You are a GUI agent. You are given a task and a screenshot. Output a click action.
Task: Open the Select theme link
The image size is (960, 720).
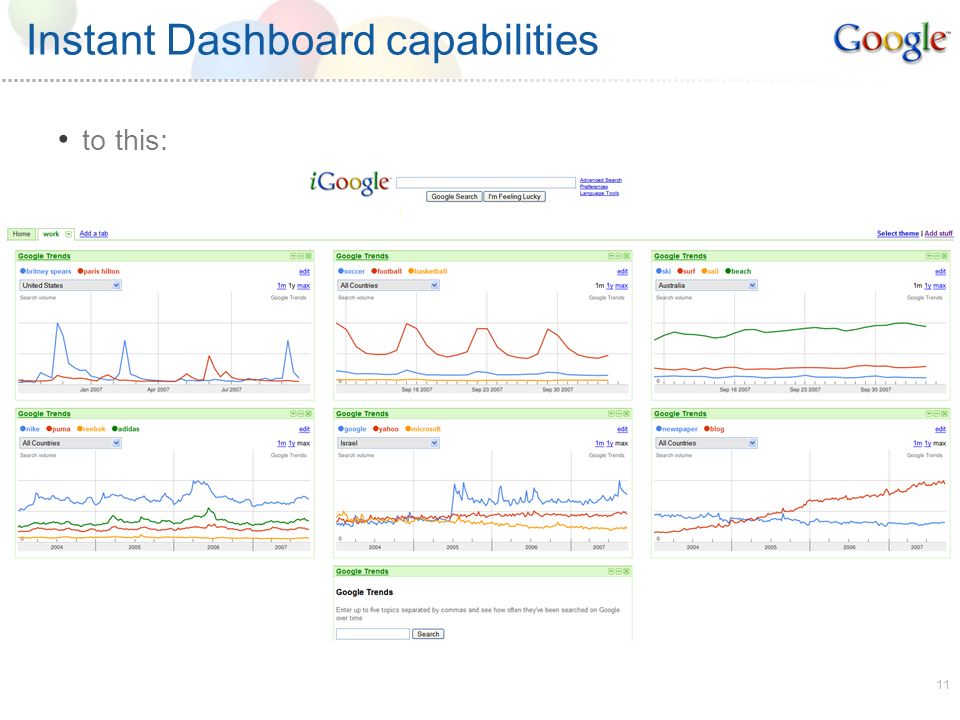pos(898,233)
